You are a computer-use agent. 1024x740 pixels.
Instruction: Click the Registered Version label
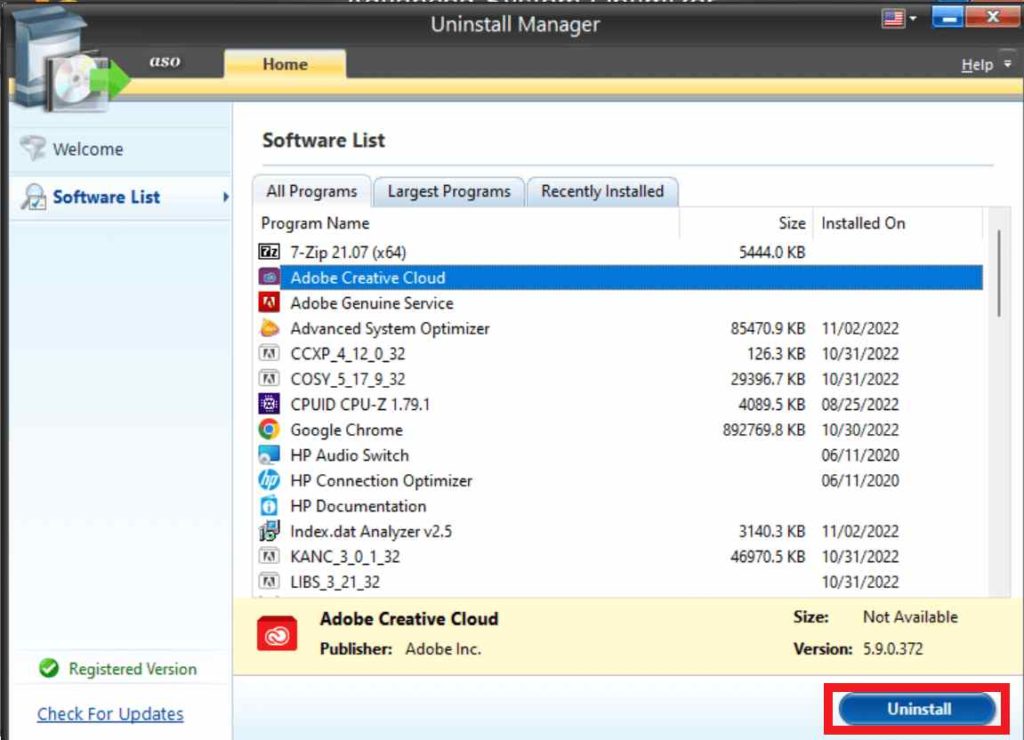[x=133, y=669]
